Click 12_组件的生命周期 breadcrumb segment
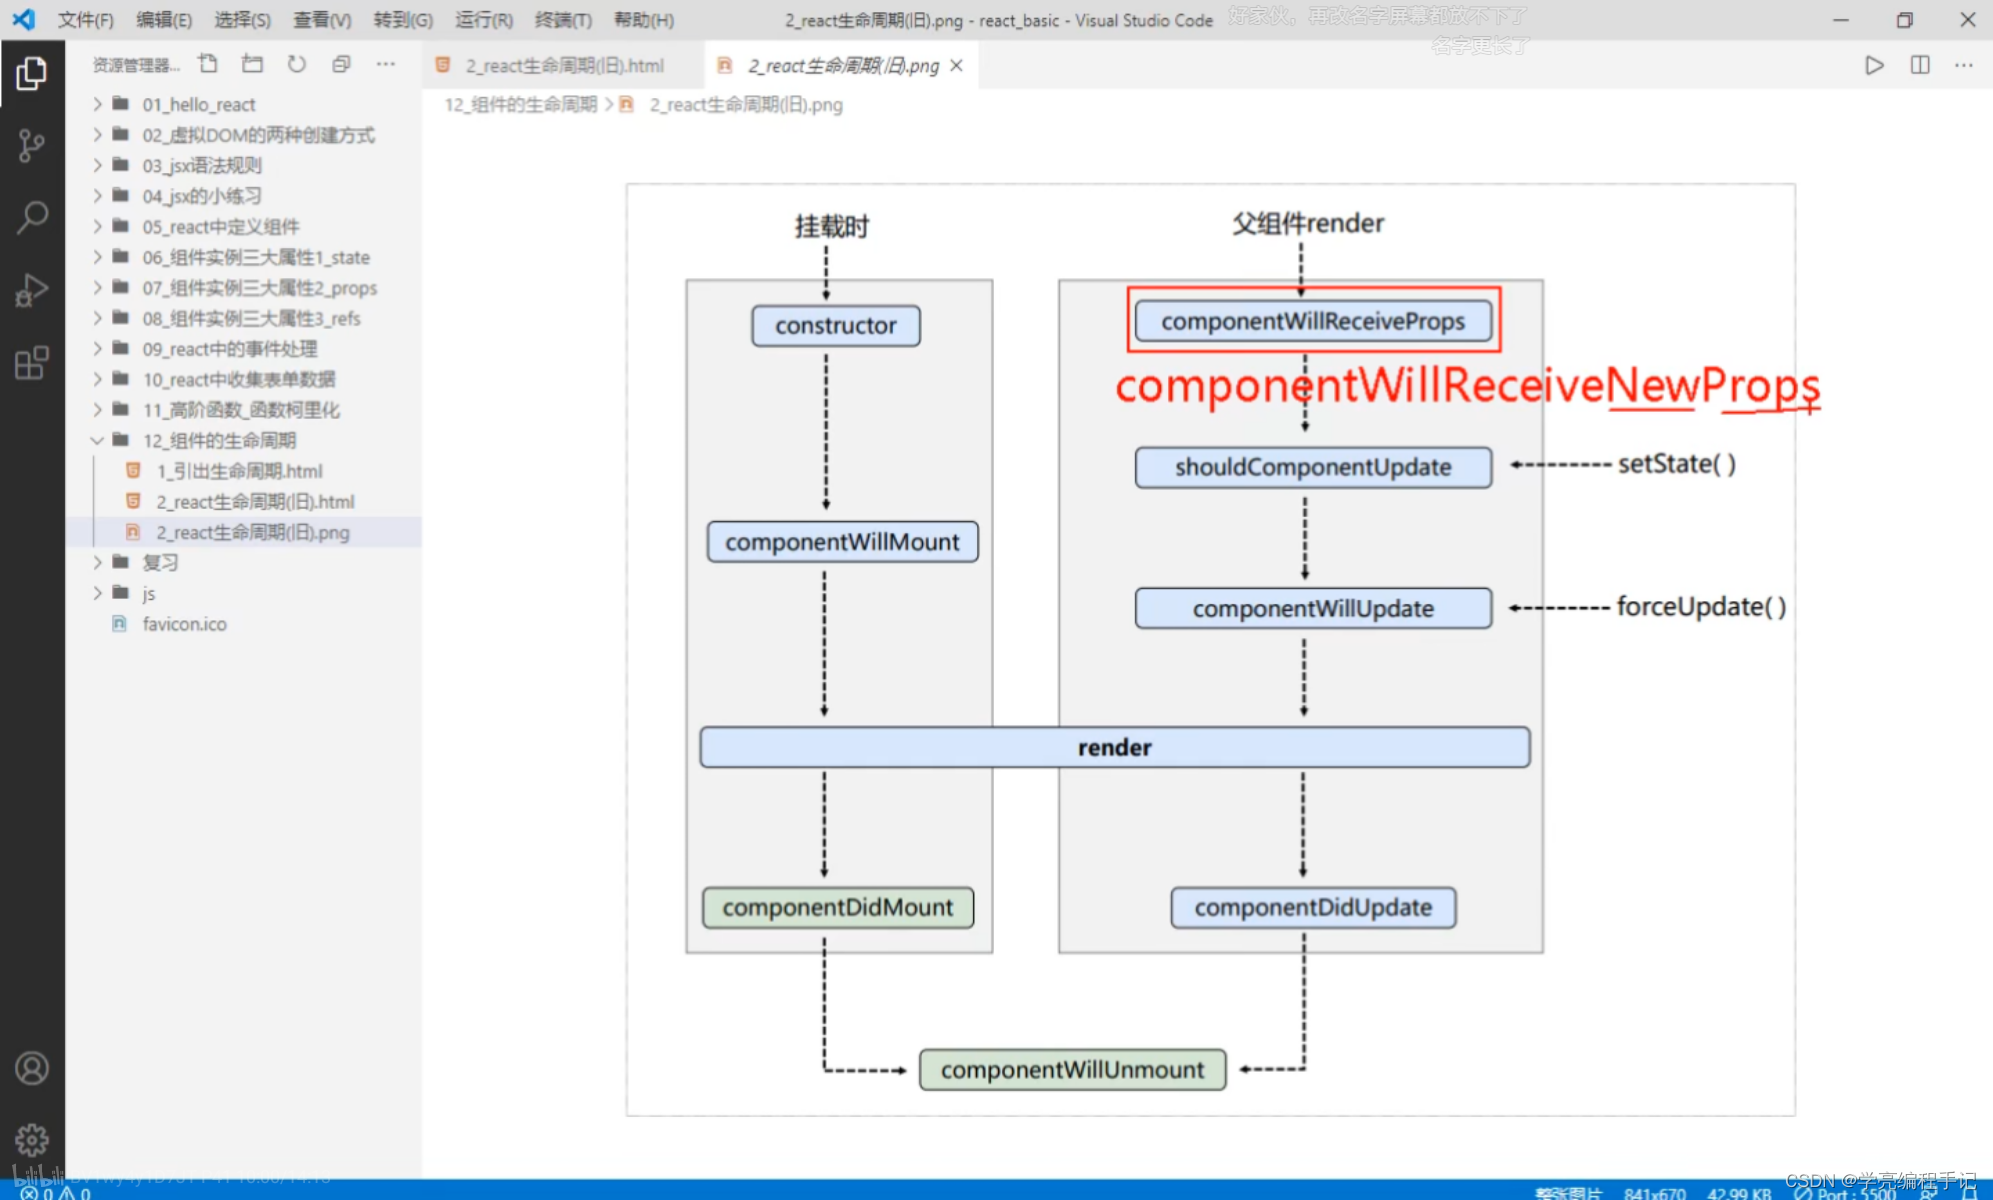1993x1200 pixels. click(x=521, y=105)
